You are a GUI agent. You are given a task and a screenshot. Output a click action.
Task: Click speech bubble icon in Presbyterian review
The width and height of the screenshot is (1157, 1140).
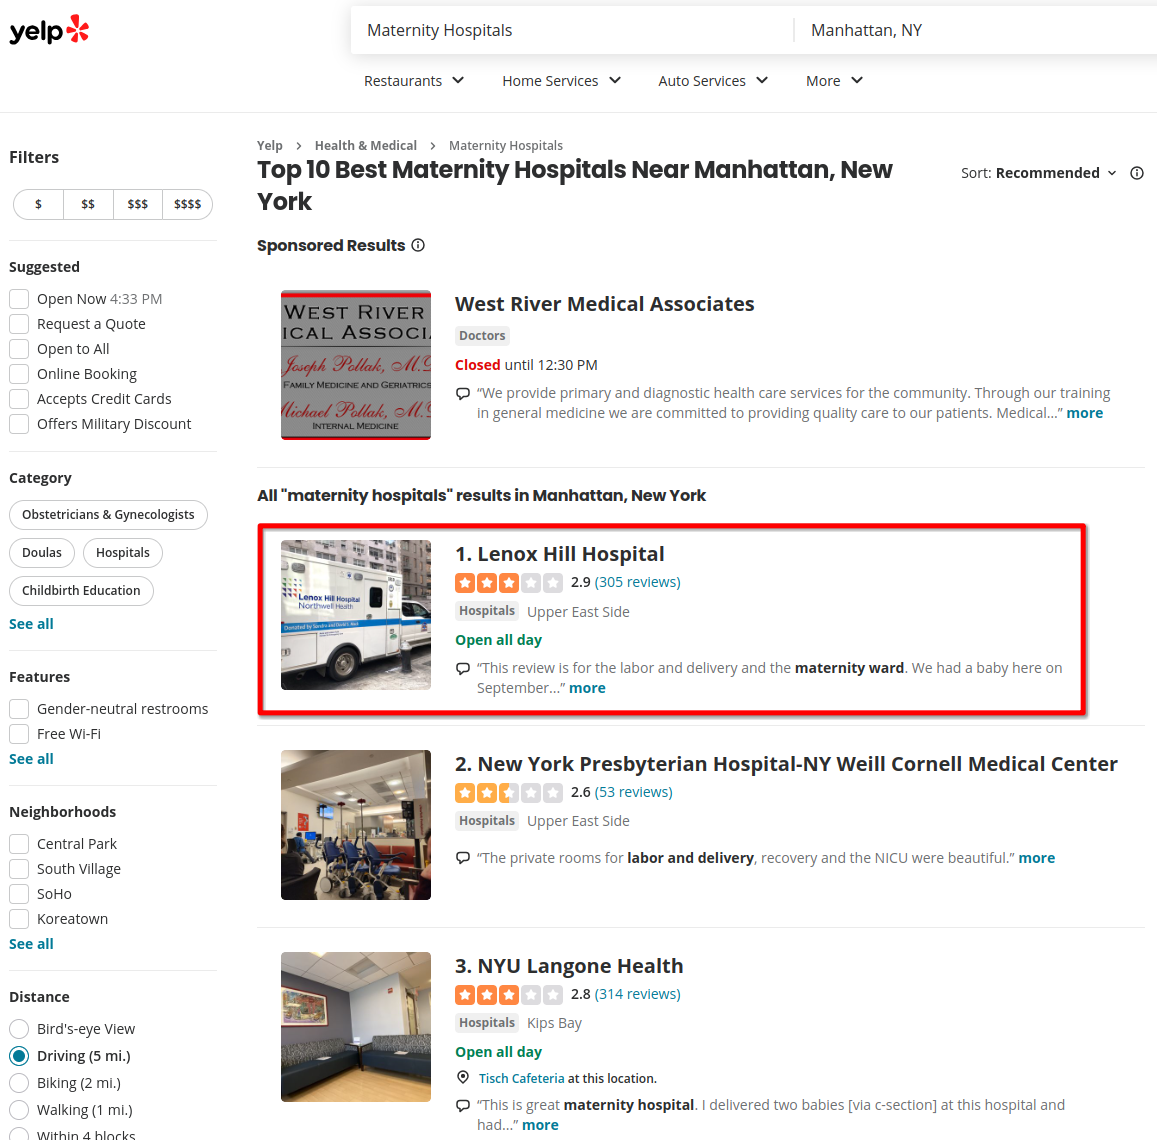coord(463,858)
